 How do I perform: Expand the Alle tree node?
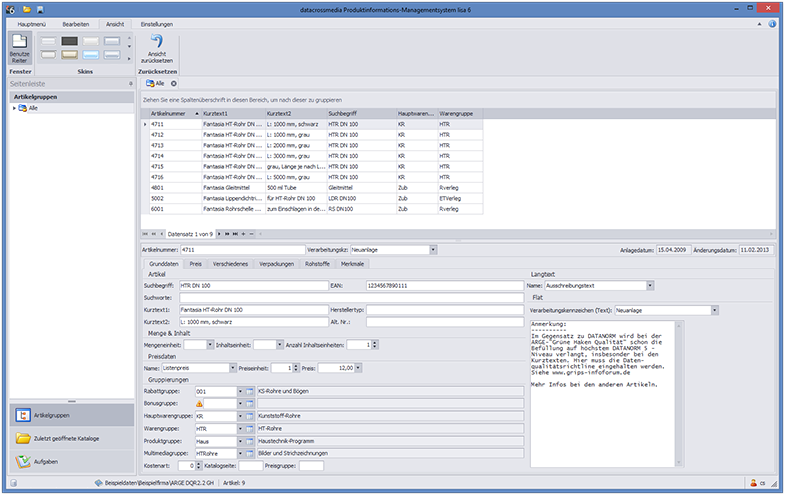pyautogui.click(x=14, y=108)
